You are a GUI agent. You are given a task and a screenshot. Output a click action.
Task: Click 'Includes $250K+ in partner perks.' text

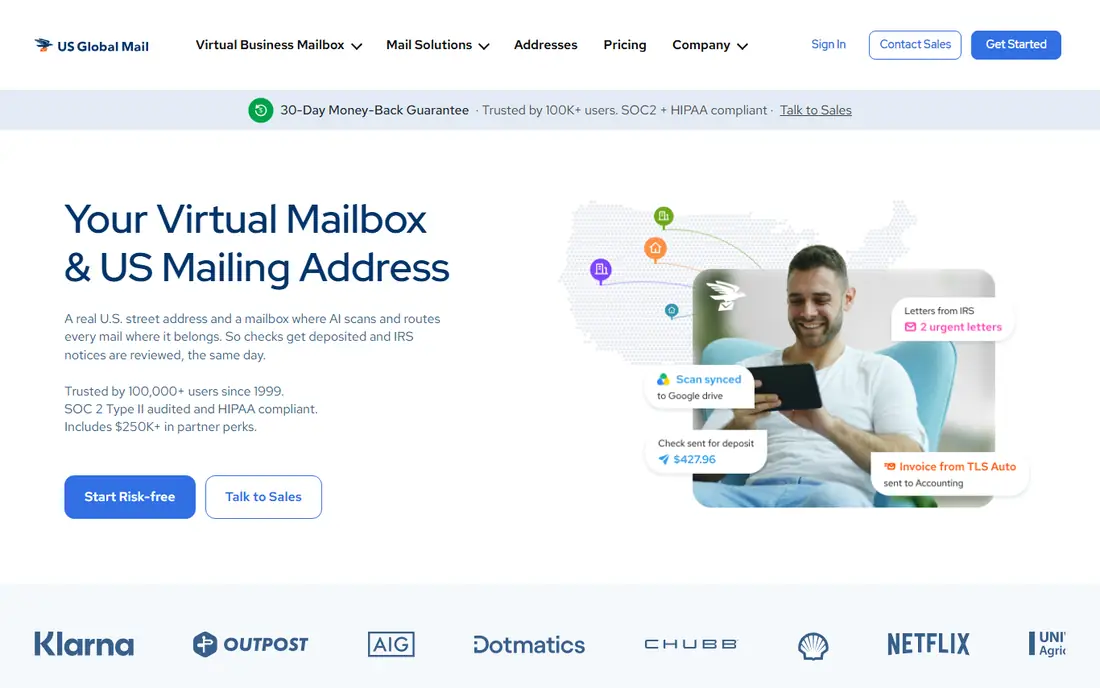pyautogui.click(x=161, y=426)
